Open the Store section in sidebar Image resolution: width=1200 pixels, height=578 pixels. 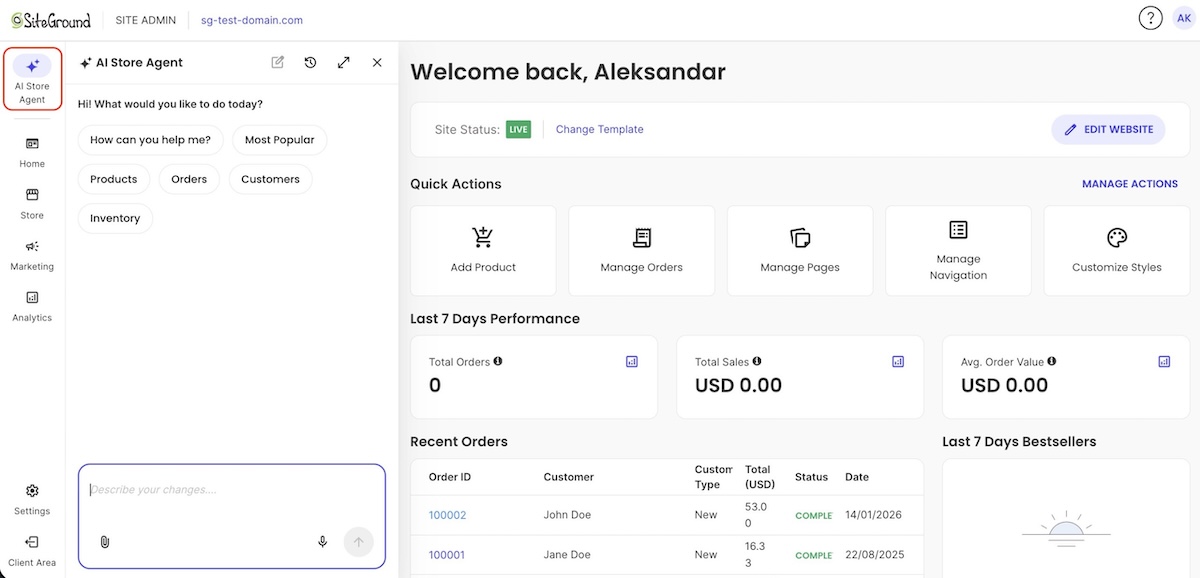click(32, 204)
